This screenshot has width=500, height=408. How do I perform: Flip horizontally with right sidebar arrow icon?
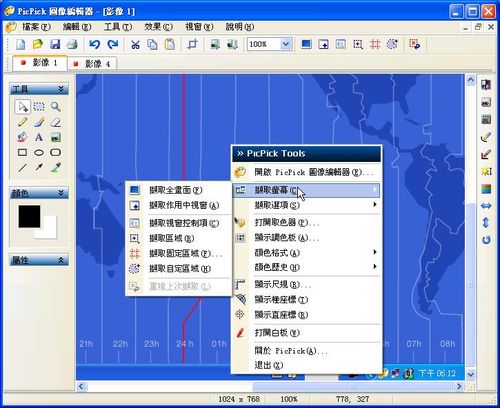click(x=486, y=206)
